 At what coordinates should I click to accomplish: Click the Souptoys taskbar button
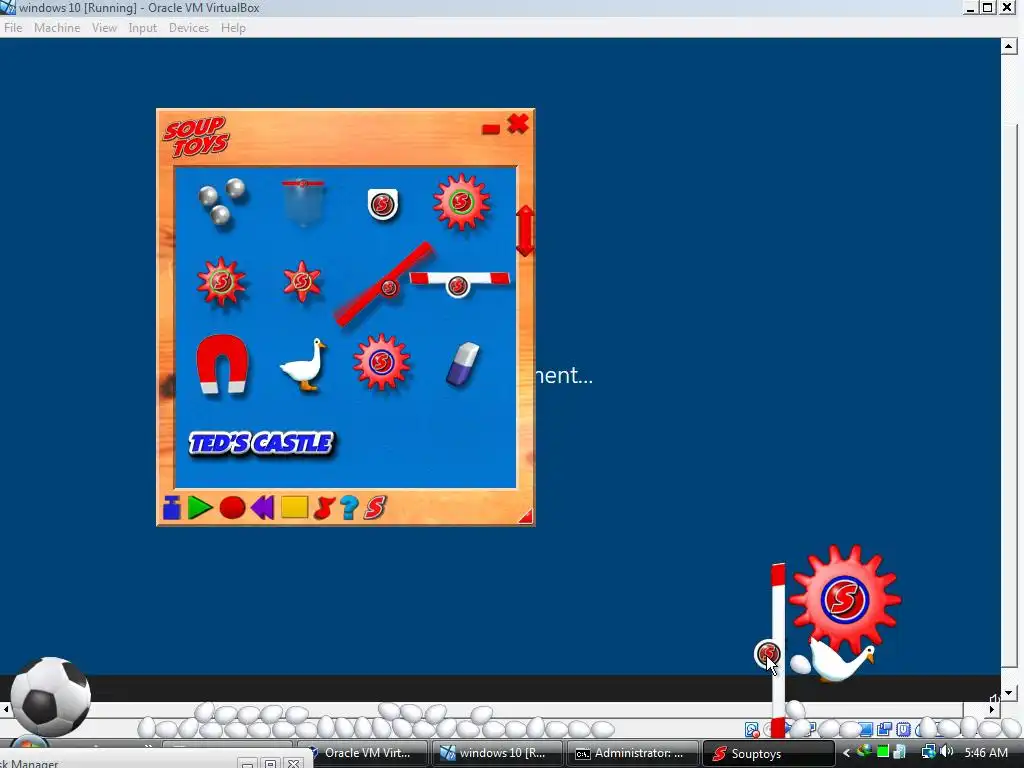[x=768, y=753]
